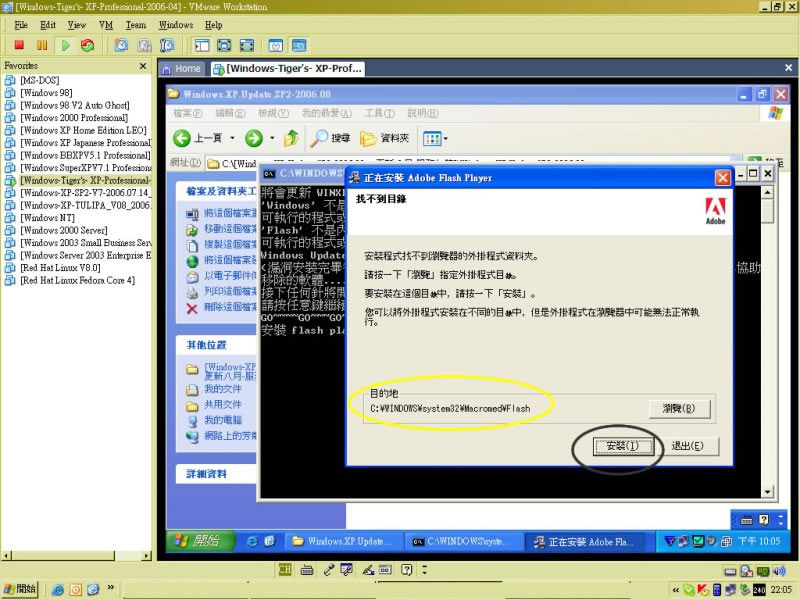
Task: Open the Forward button history dropdown arrow
Action: (272, 138)
